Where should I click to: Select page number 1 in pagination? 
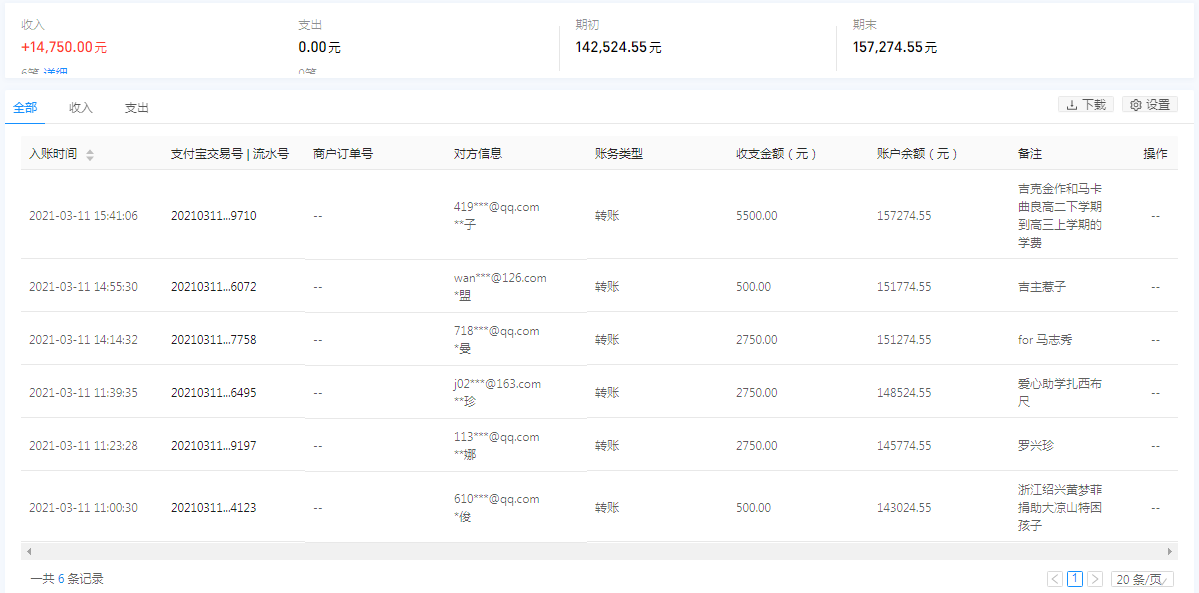[1075, 579]
